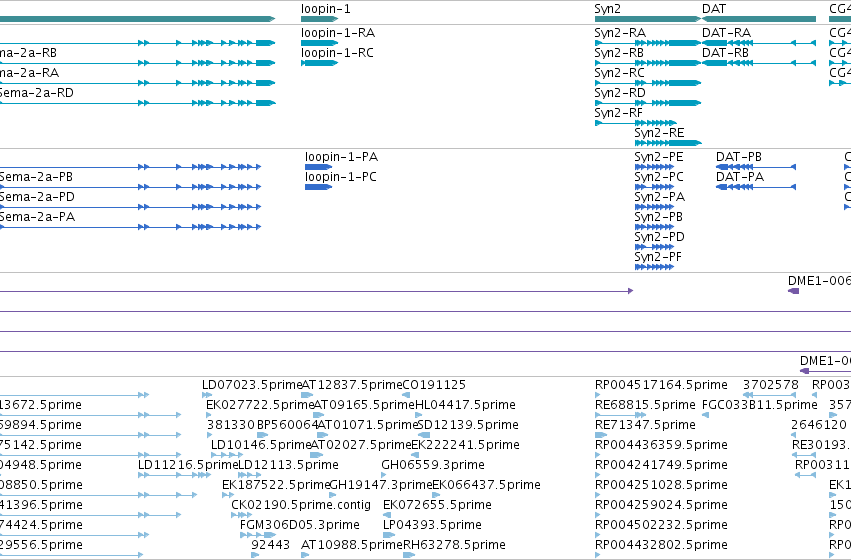Select EST EK222241.5prime
851x560 pixels.
tap(415, 455)
